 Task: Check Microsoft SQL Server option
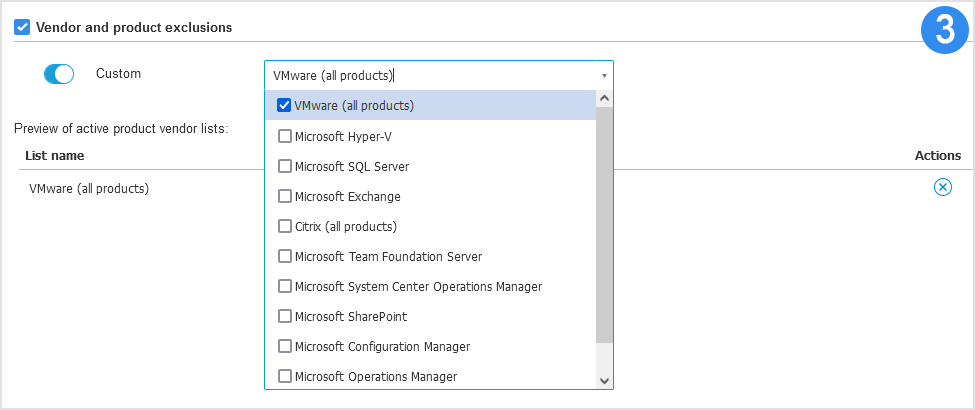pyautogui.click(x=284, y=166)
